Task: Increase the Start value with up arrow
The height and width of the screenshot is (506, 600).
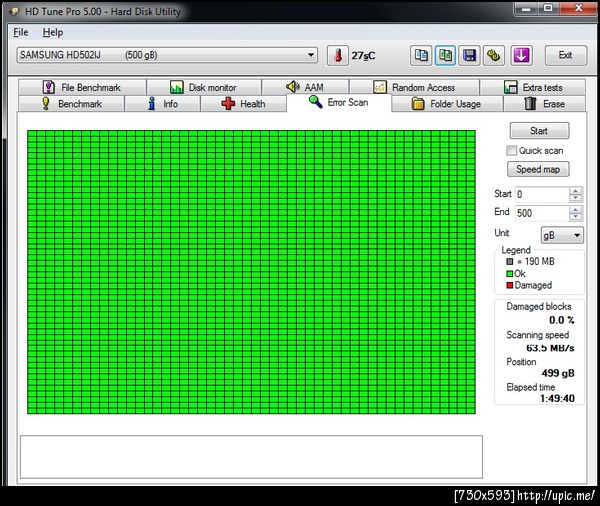Action: click(x=576, y=191)
